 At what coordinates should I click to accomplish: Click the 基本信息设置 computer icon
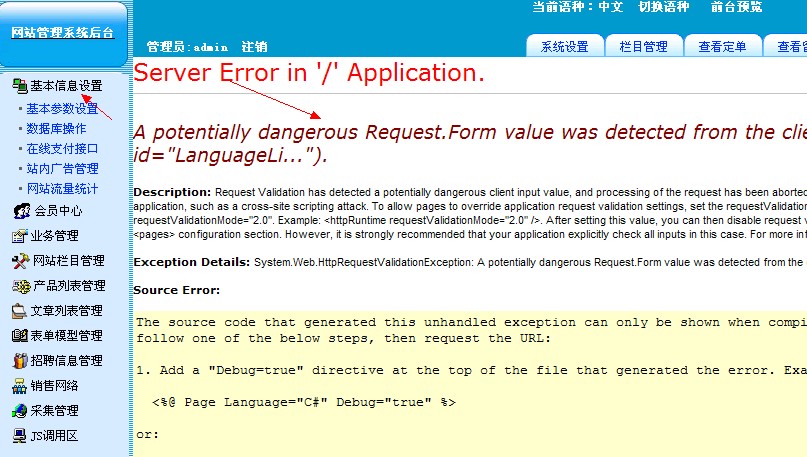pyautogui.click(x=19, y=86)
